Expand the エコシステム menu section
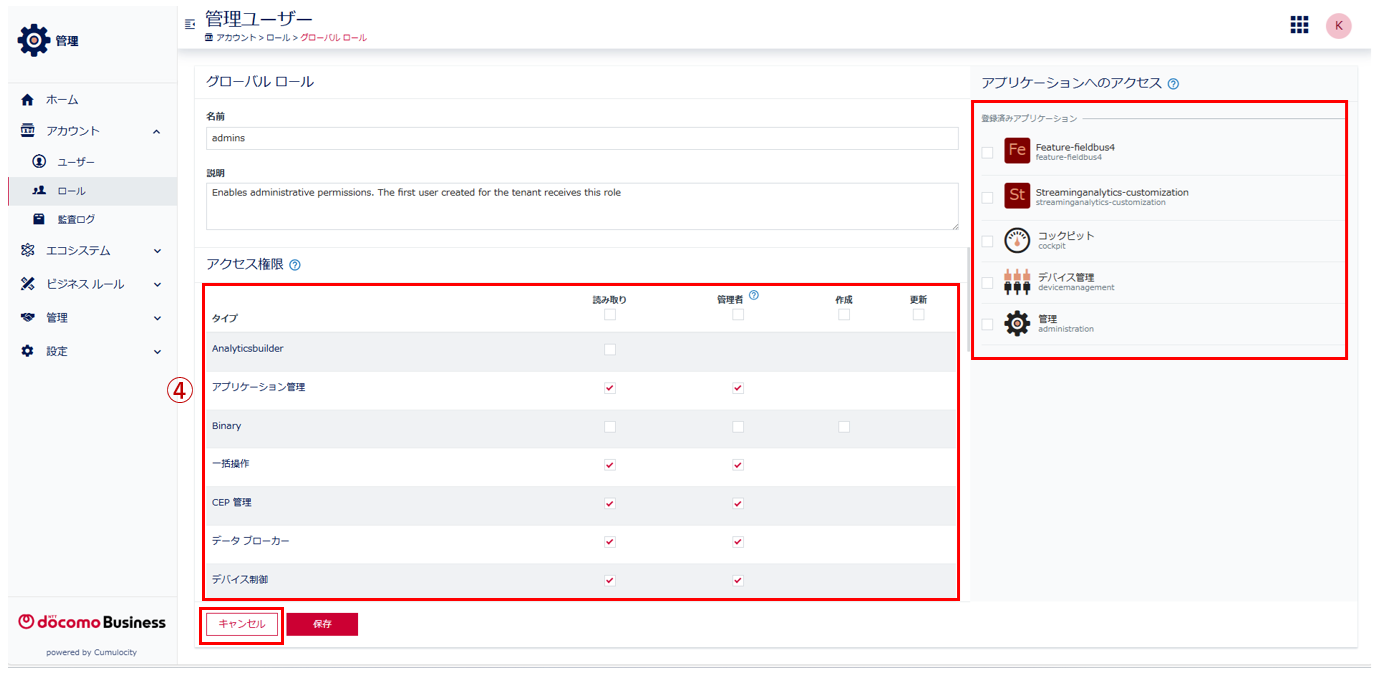The width and height of the screenshot is (1384, 673). pyautogui.click(x=92, y=251)
